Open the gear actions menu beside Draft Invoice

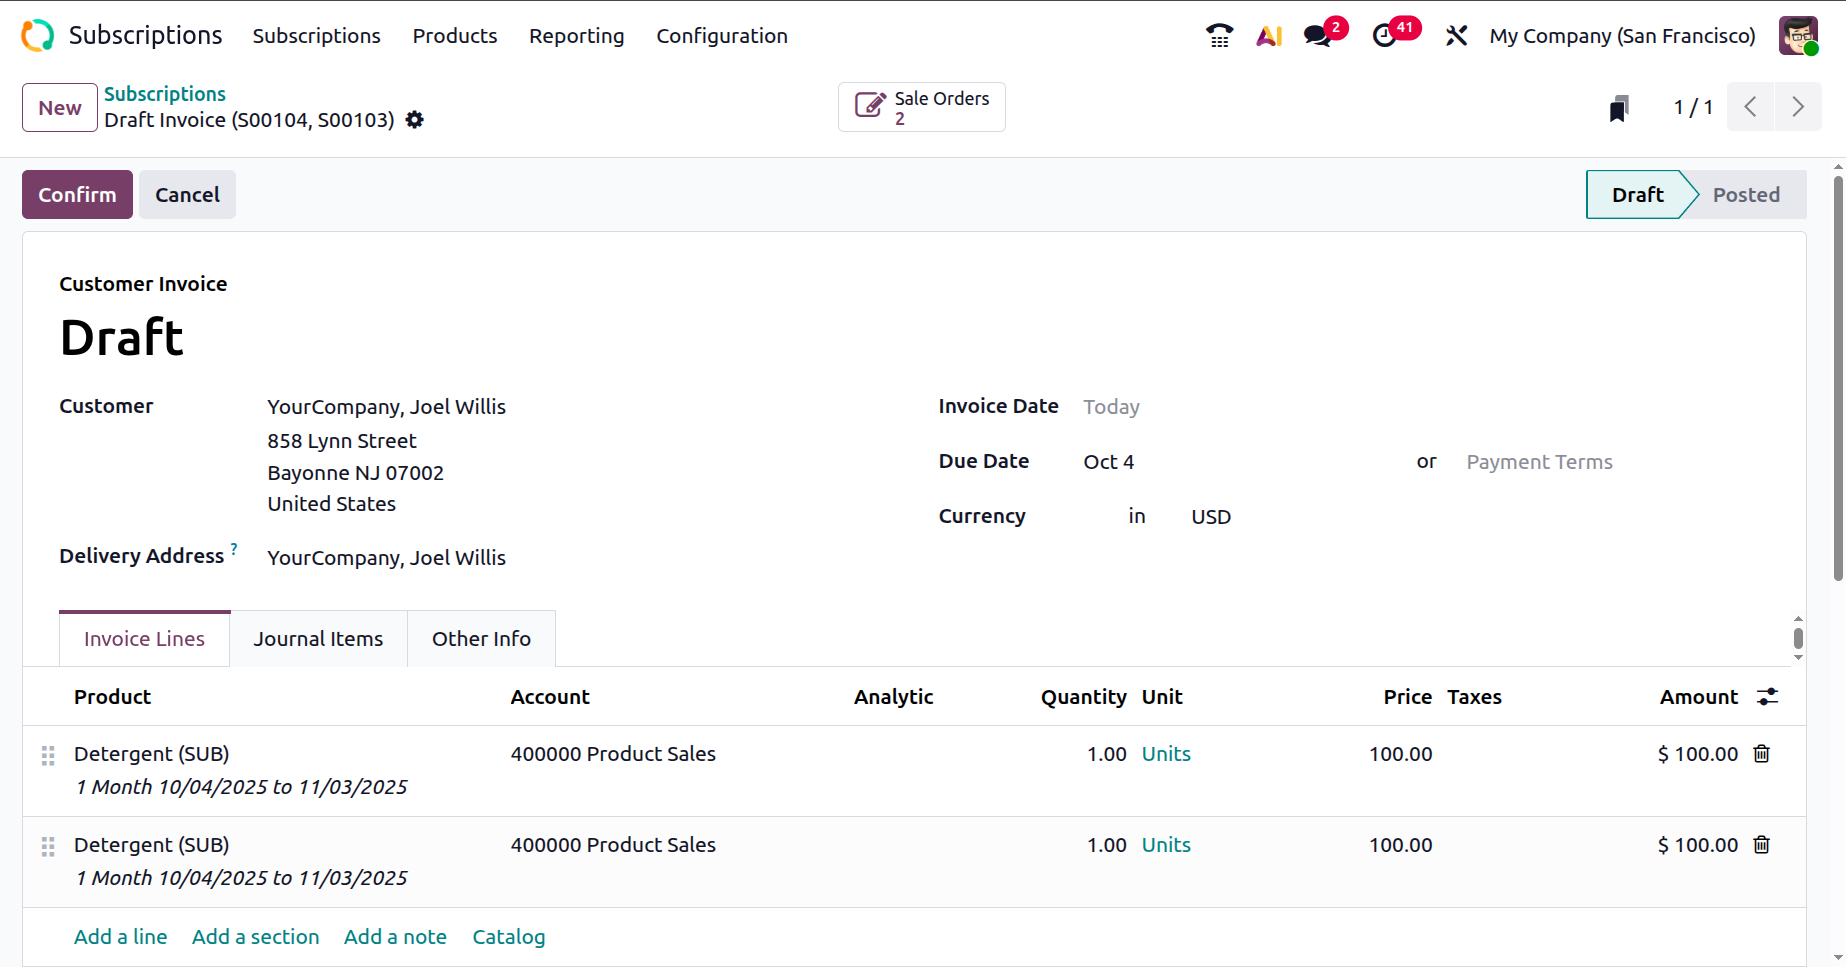coord(415,120)
